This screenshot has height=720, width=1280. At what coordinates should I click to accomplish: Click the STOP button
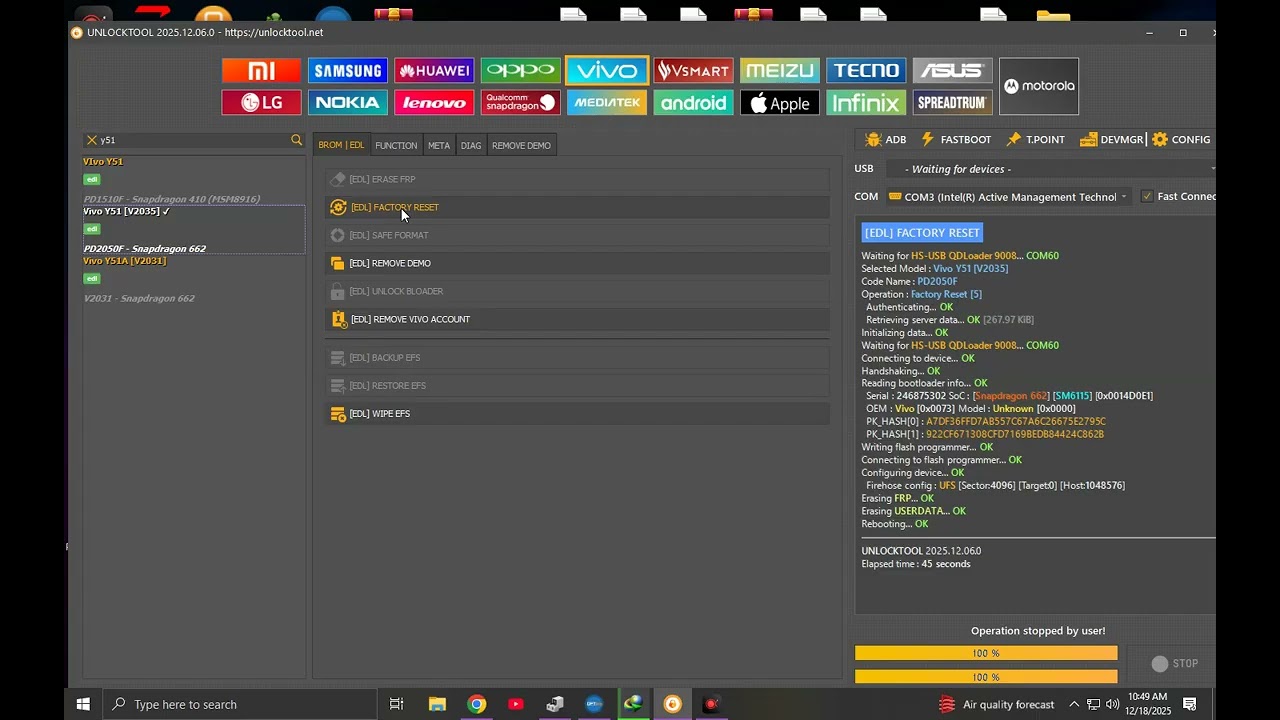[1174, 664]
